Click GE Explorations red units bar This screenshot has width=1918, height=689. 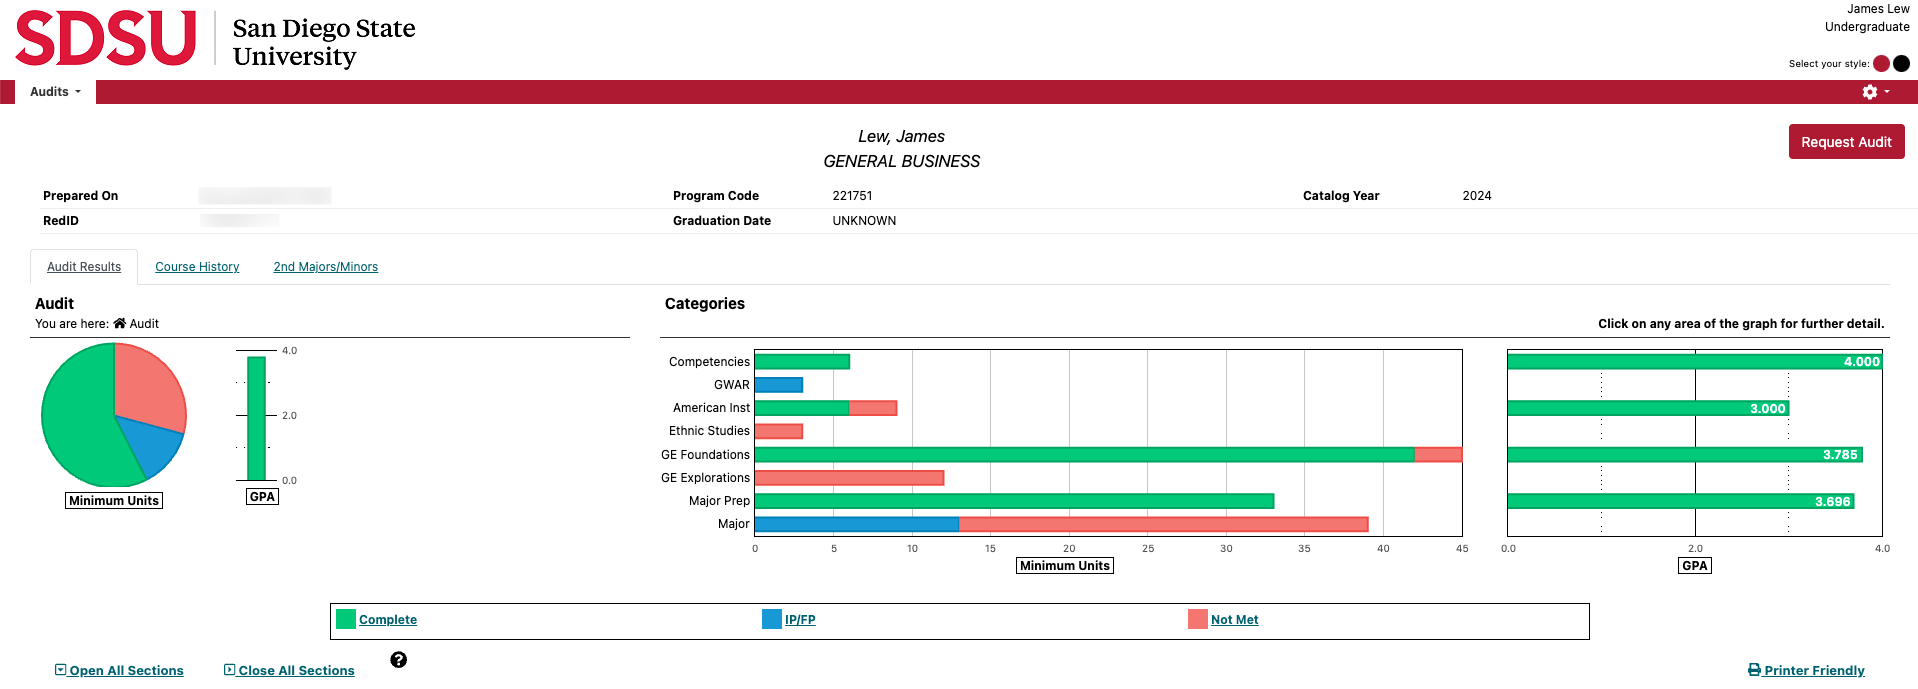click(x=849, y=477)
